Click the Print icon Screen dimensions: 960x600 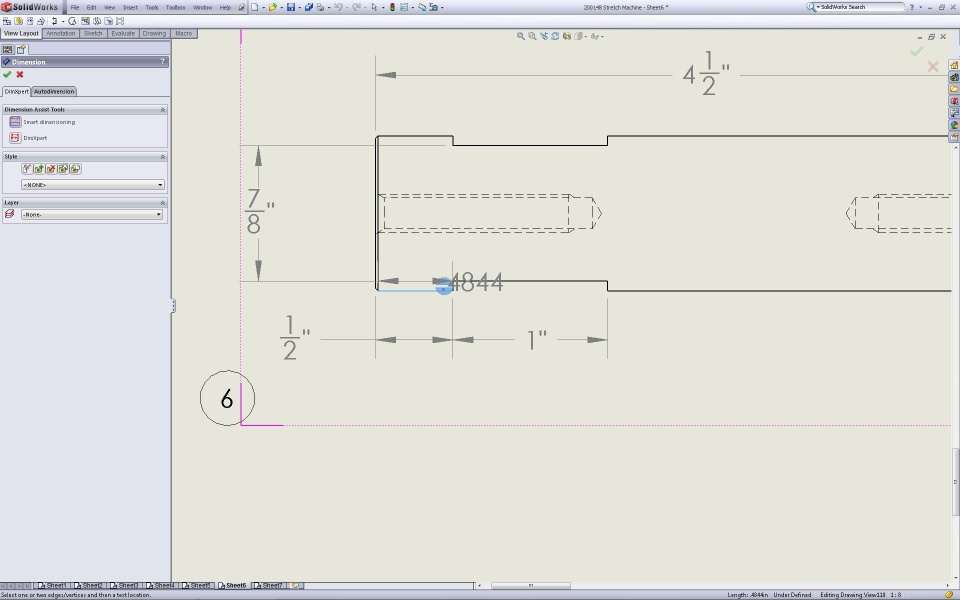(x=320, y=7)
